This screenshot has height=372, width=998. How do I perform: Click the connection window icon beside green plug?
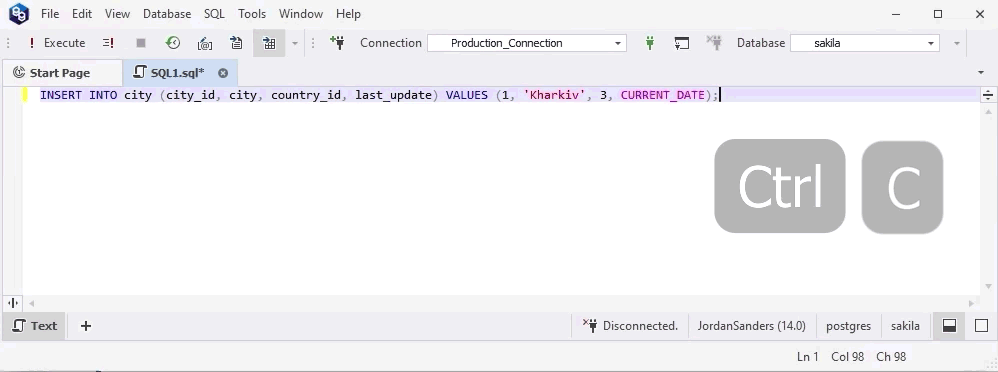[x=682, y=43]
